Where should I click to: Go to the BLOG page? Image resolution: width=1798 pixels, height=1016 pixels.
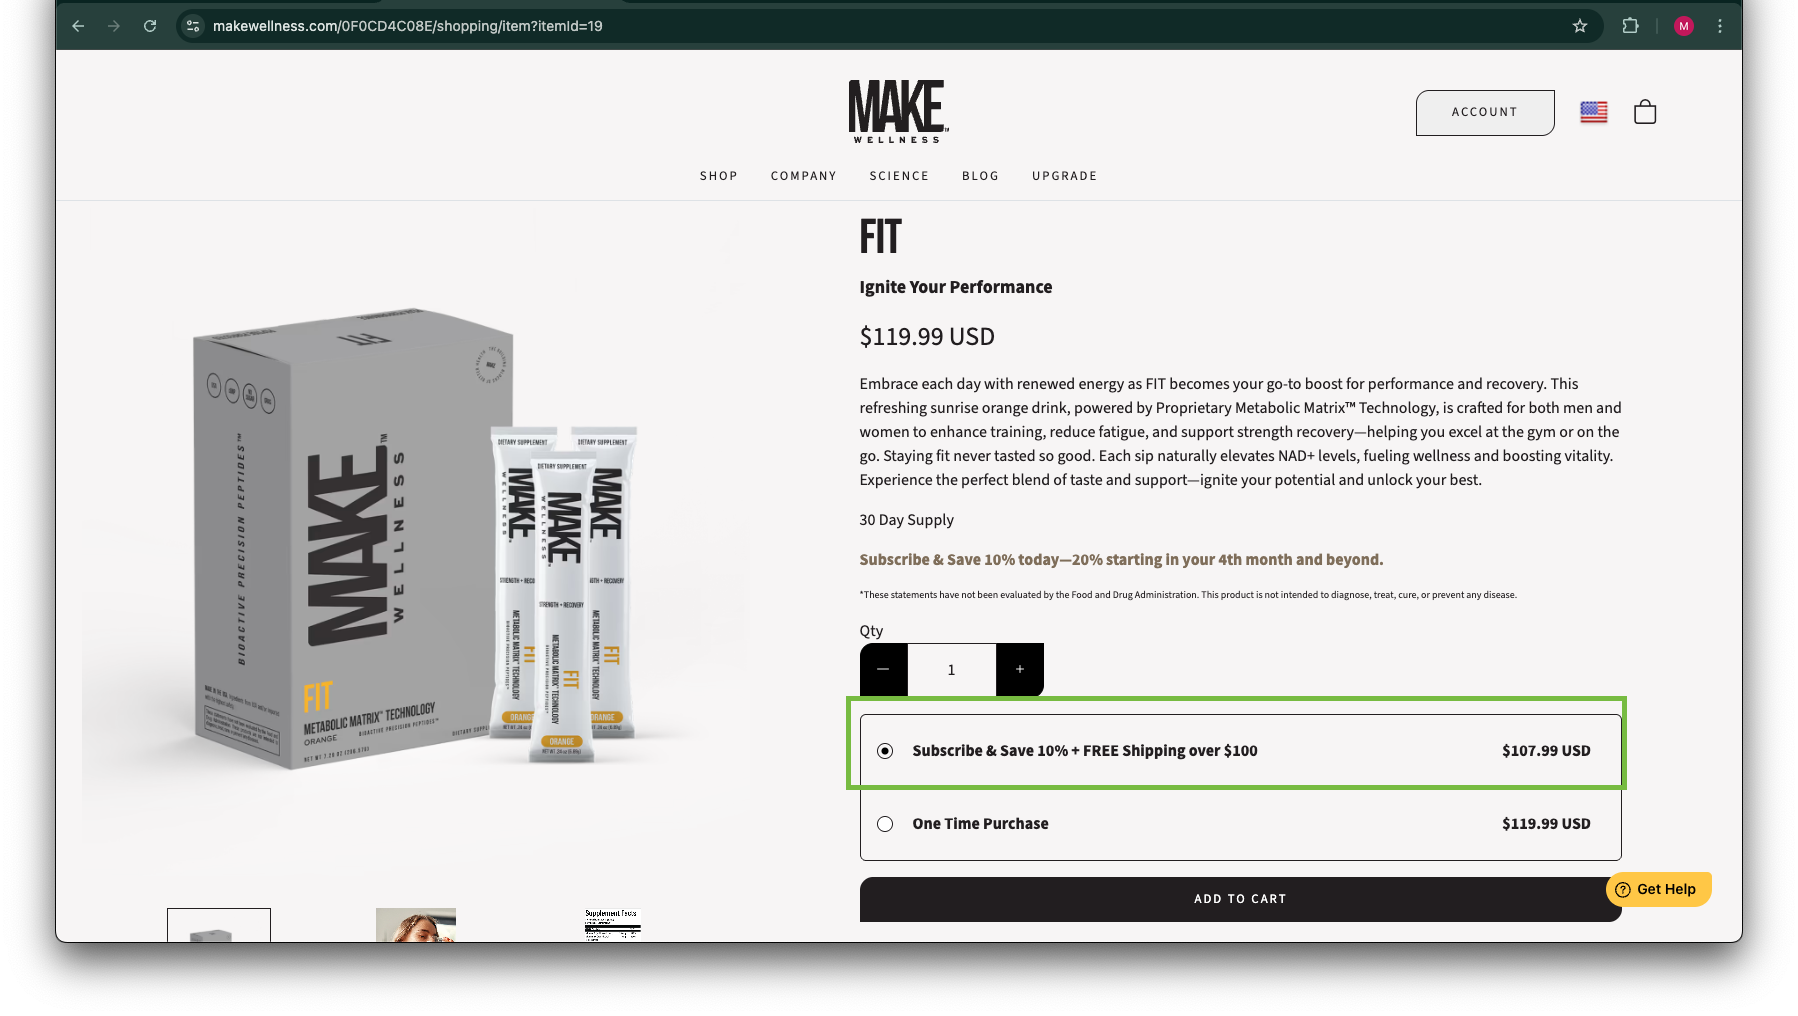[x=980, y=176]
